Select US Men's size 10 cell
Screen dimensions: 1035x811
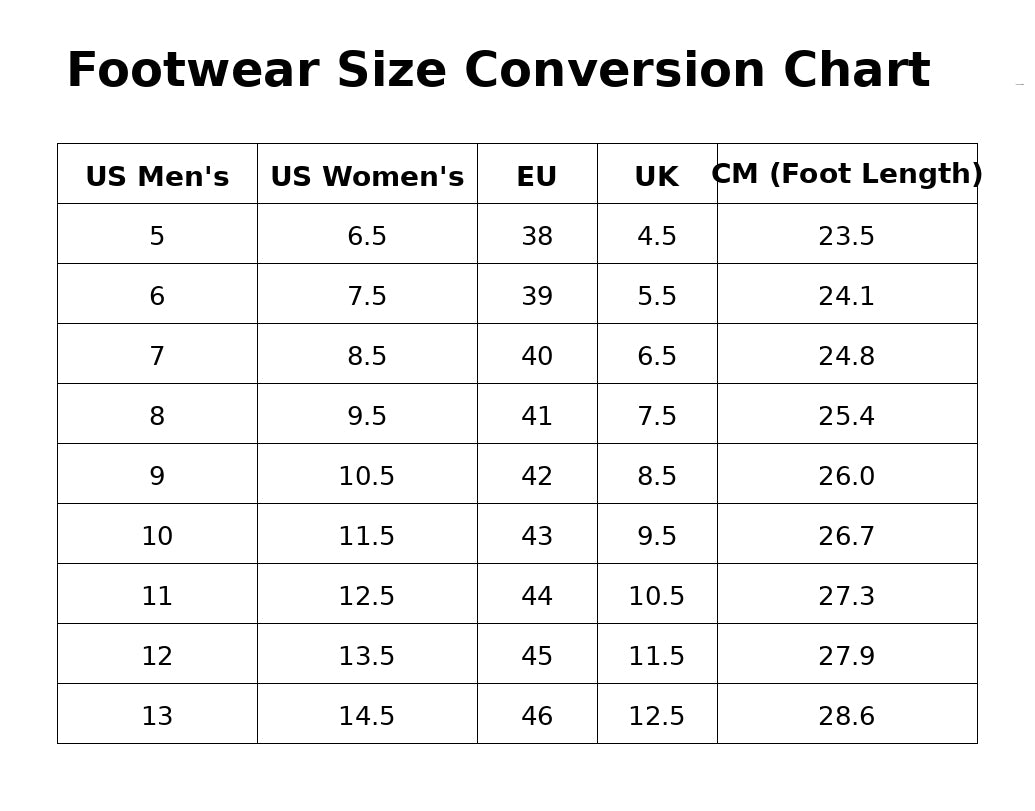(x=157, y=534)
